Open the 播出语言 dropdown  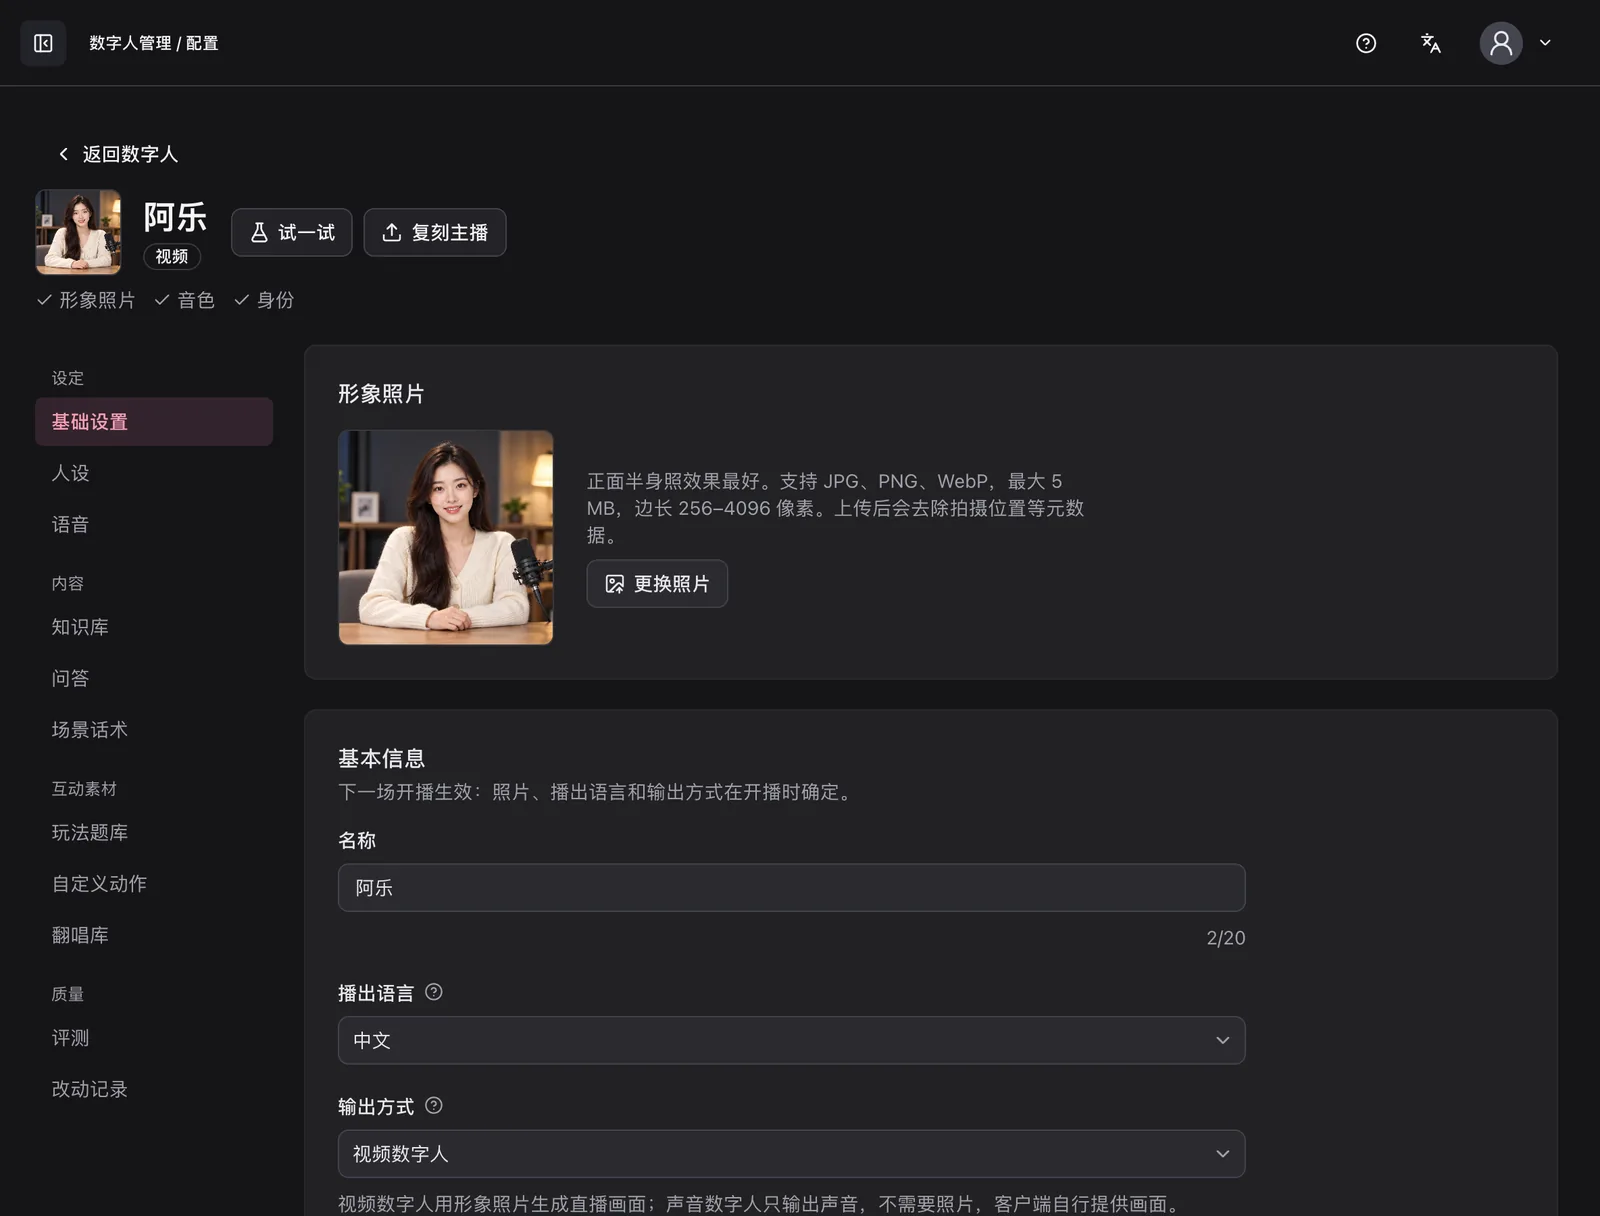coord(792,1041)
